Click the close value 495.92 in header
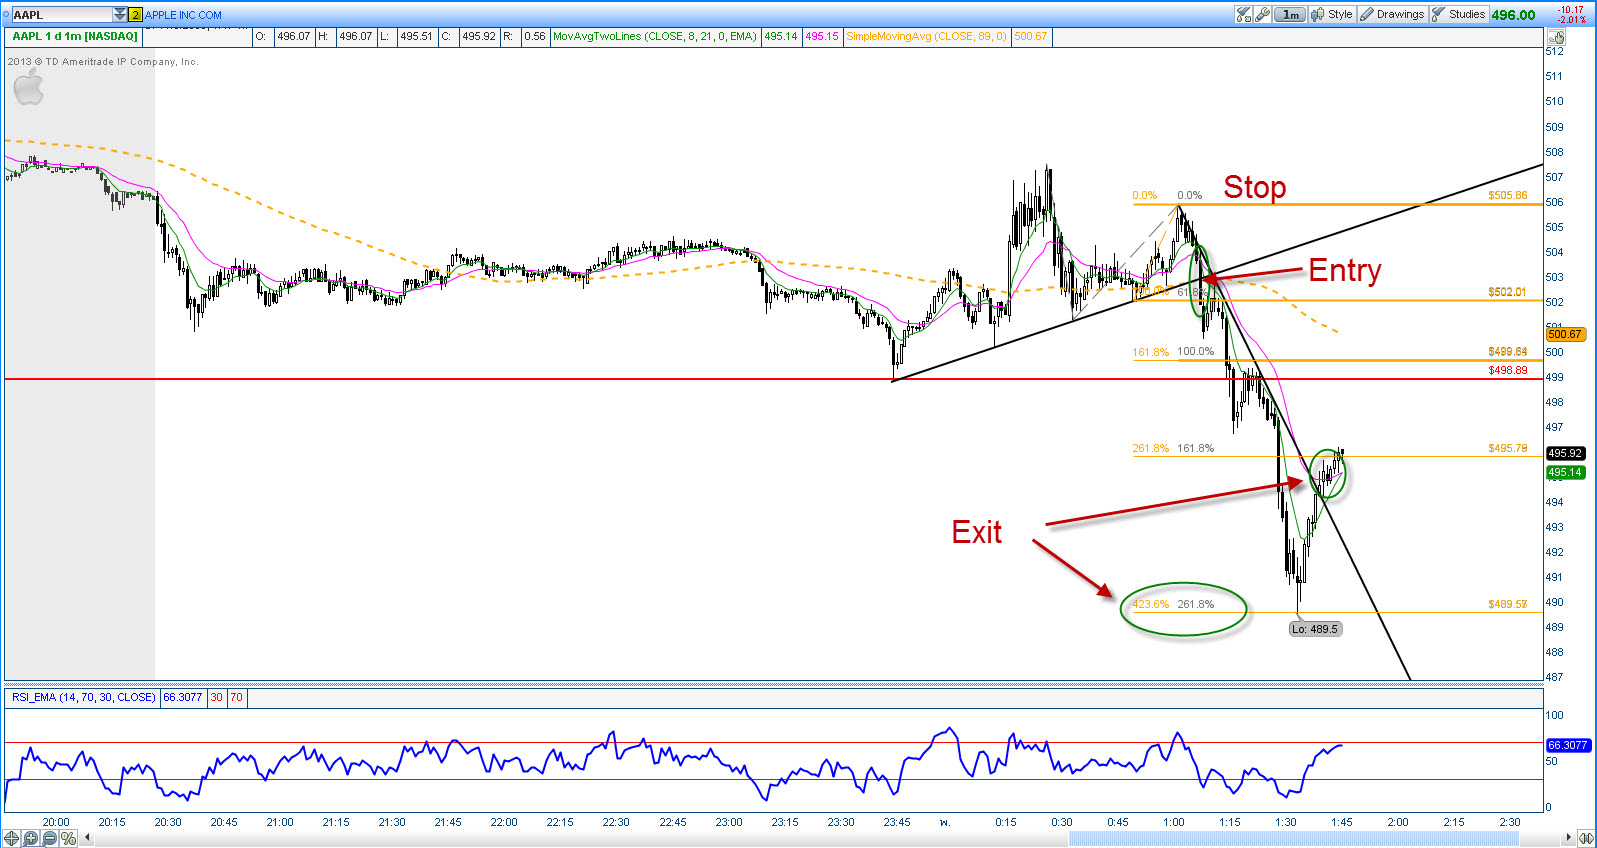This screenshot has width=1597, height=848. click(479, 36)
